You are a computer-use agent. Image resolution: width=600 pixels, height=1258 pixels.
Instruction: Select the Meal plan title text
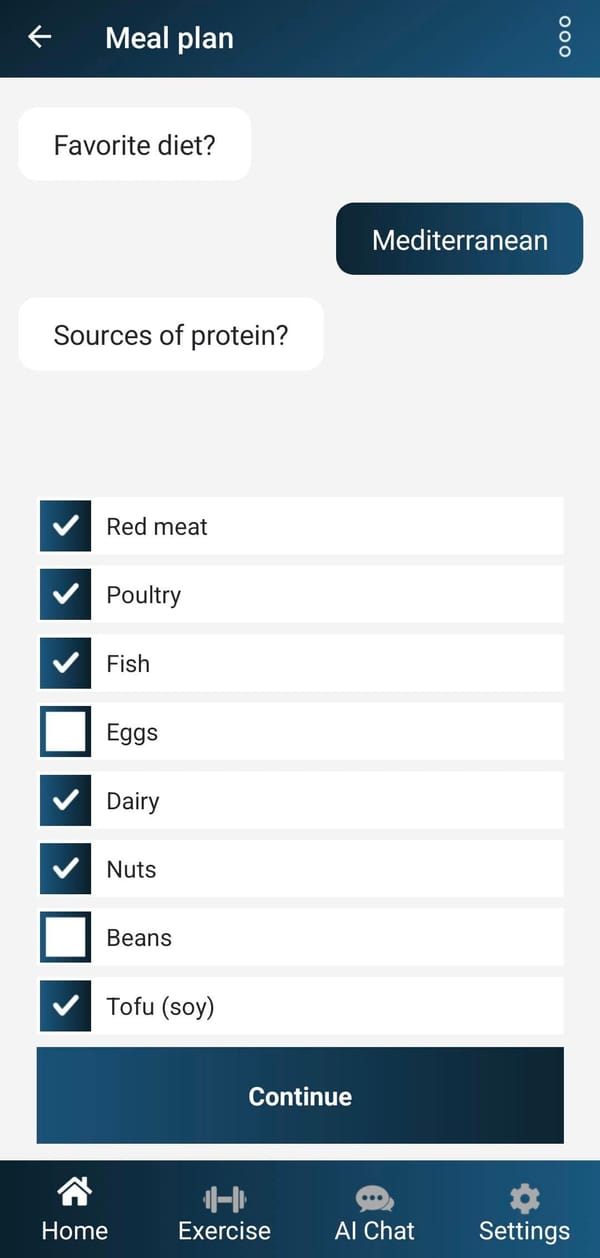[x=169, y=37]
